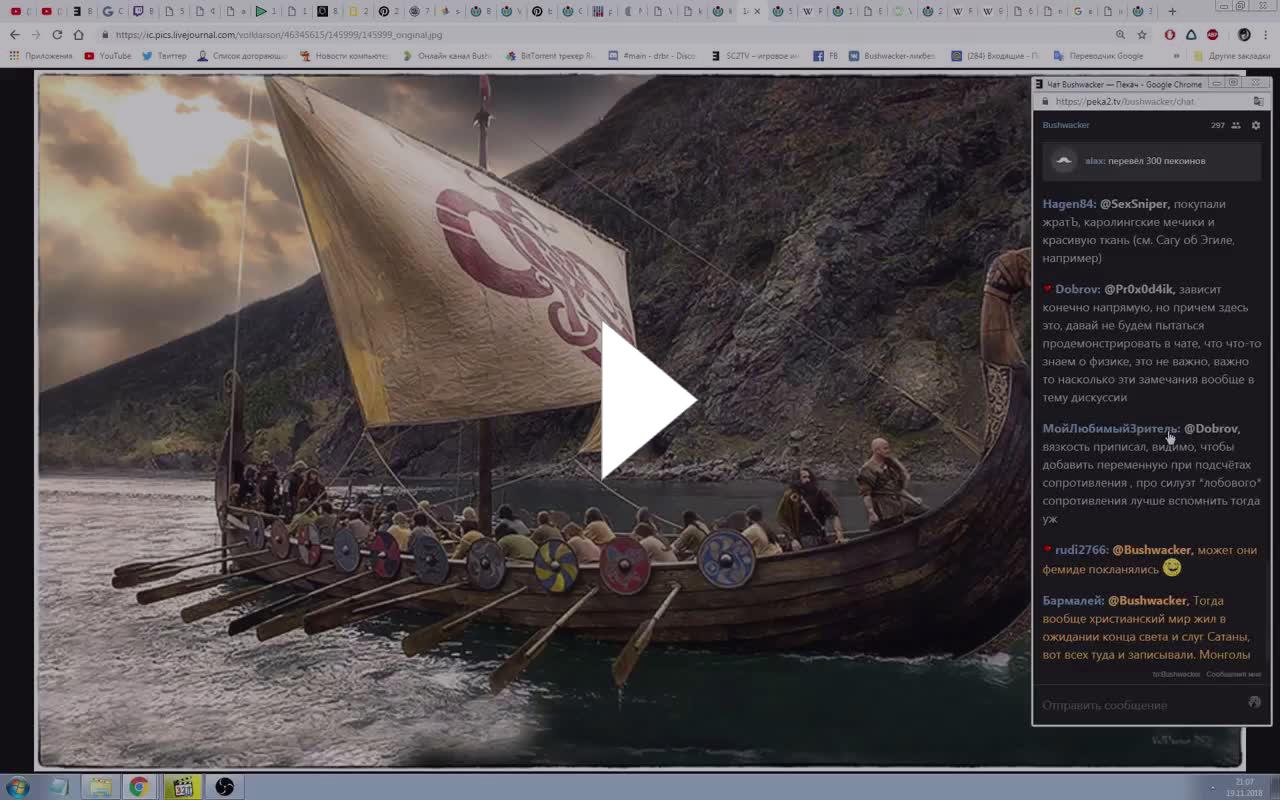
Task: Open a new browser tab
Action: pyautogui.click(x=1172, y=11)
